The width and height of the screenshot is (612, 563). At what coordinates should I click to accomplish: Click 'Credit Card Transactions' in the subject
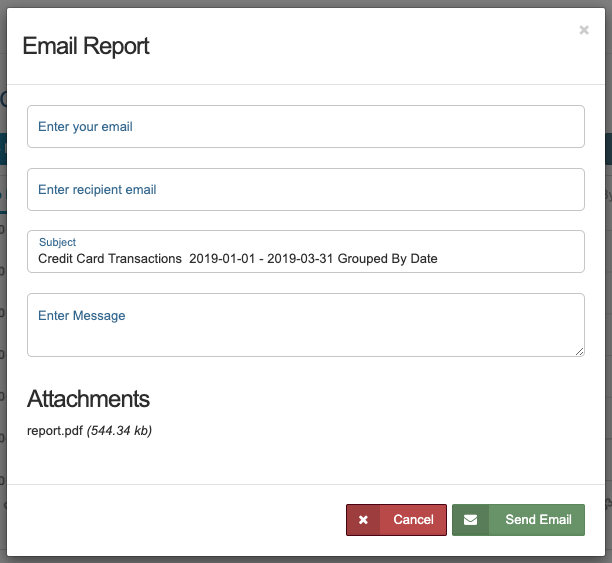(110, 259)
